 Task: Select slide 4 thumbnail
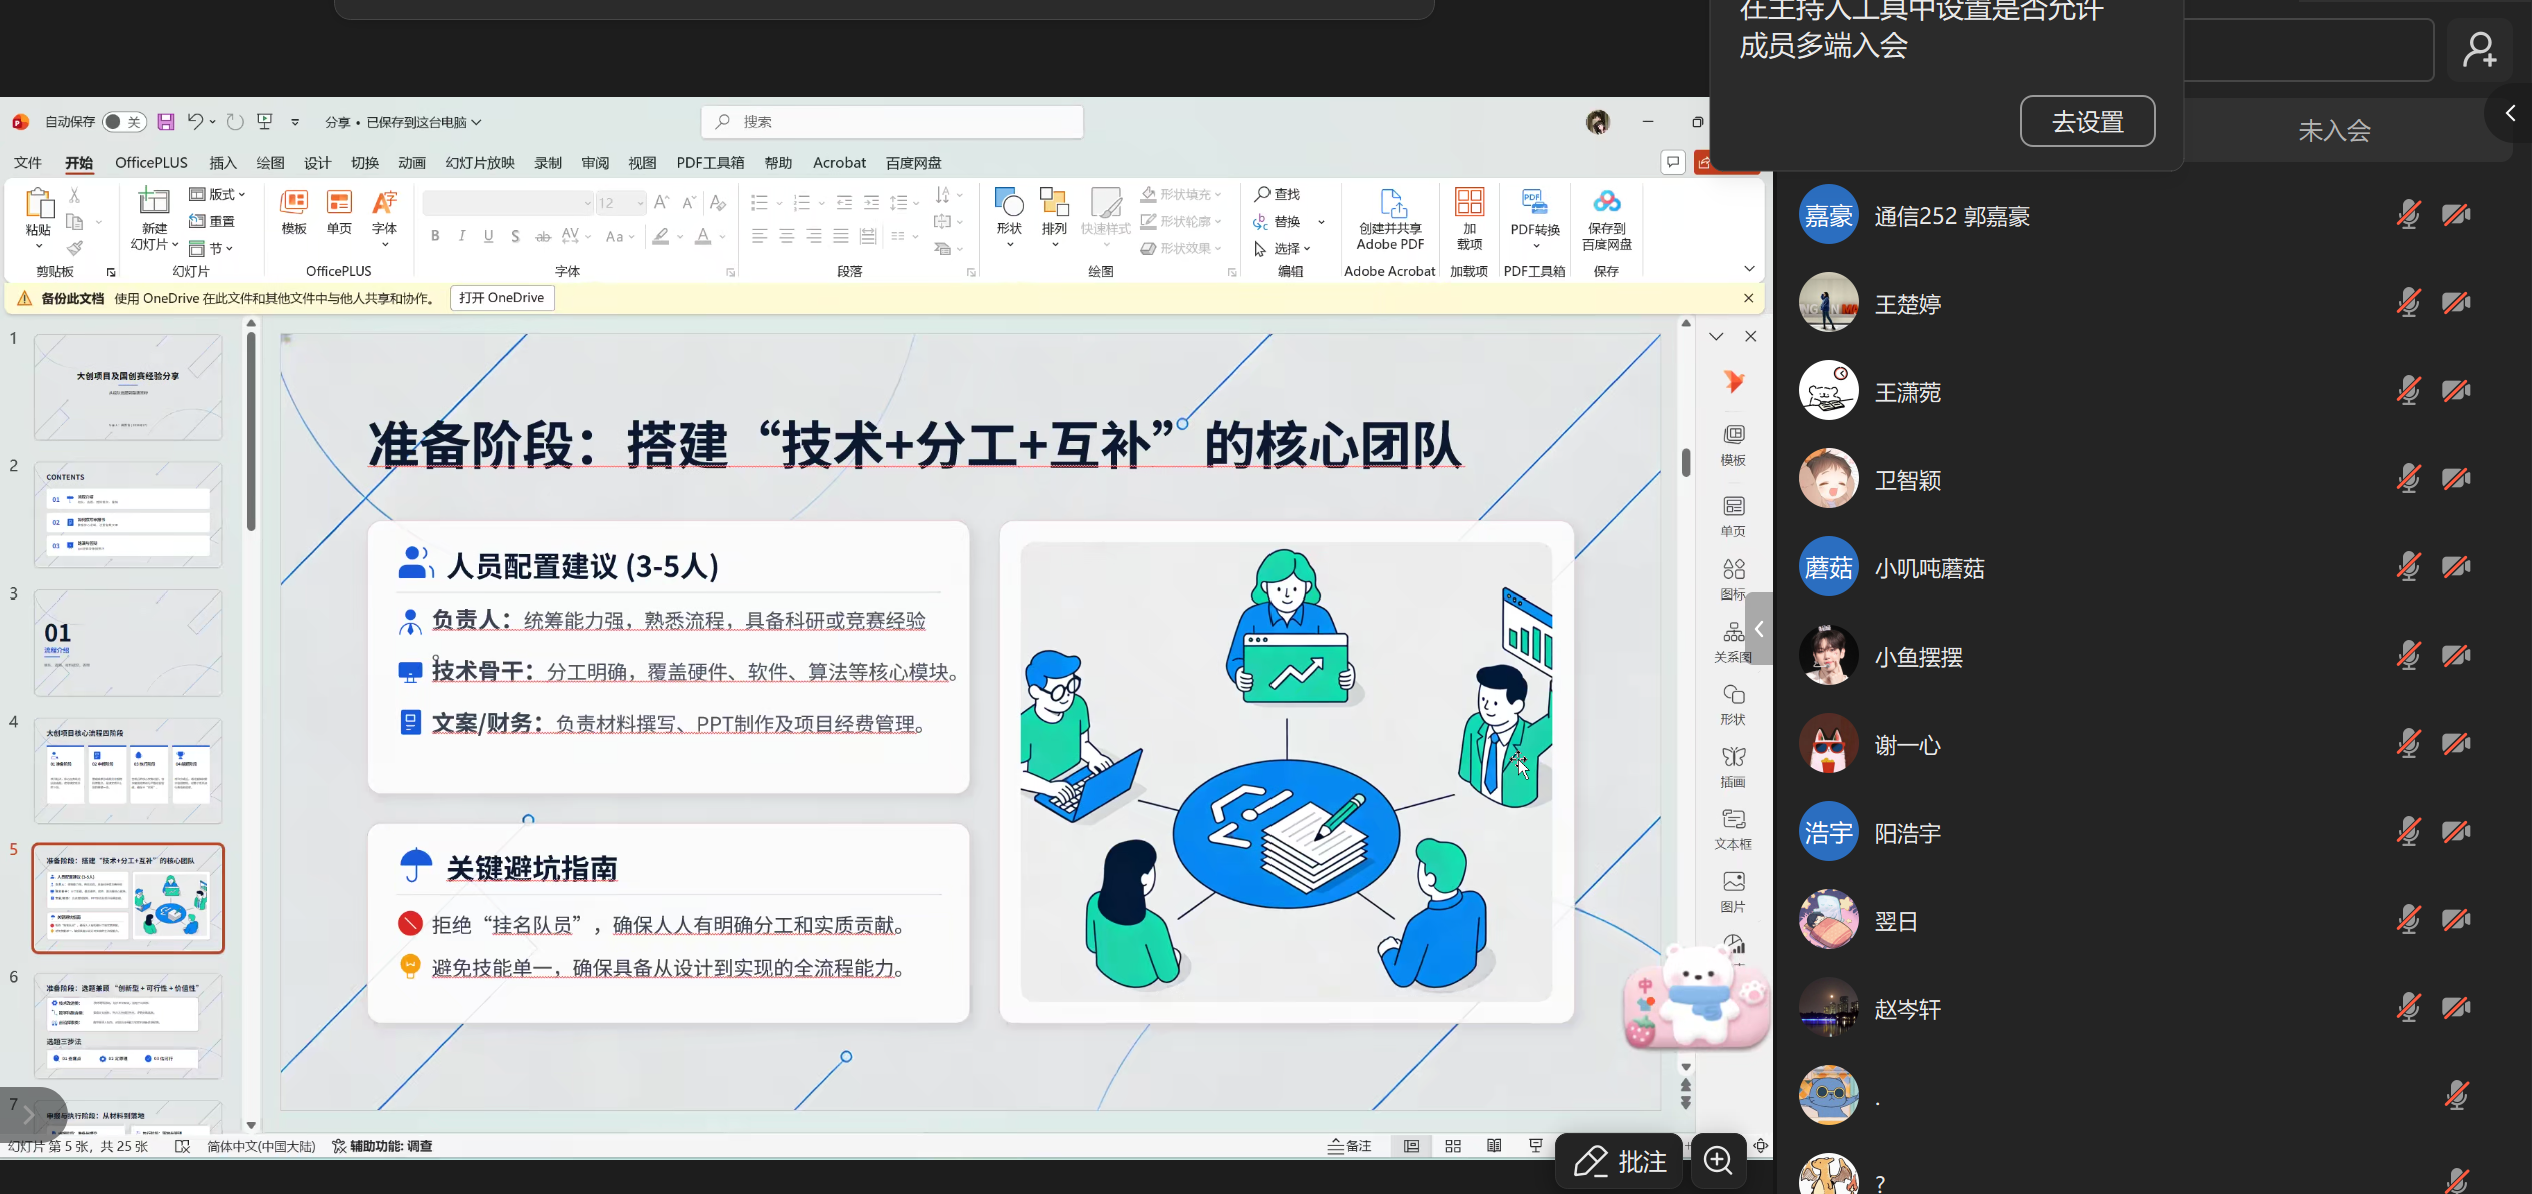(128, 770)
